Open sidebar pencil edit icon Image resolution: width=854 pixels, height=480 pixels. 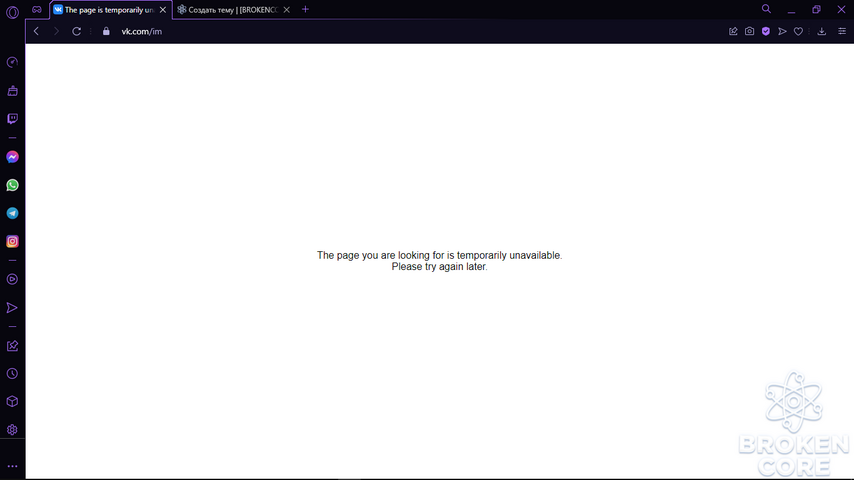(13, 346)
